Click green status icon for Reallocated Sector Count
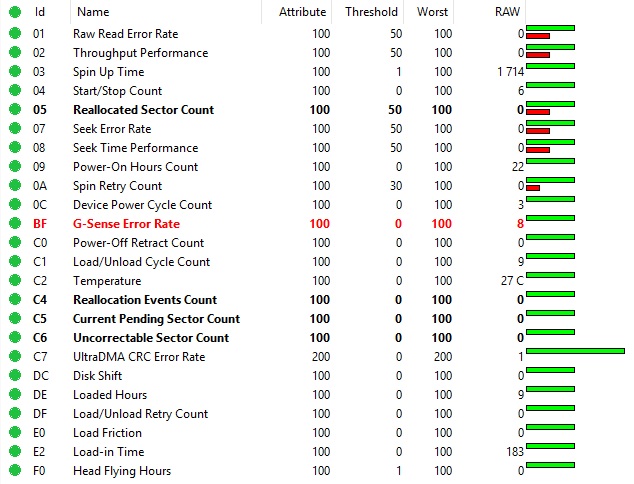This screenshot has height=484, width=634. 14,110
